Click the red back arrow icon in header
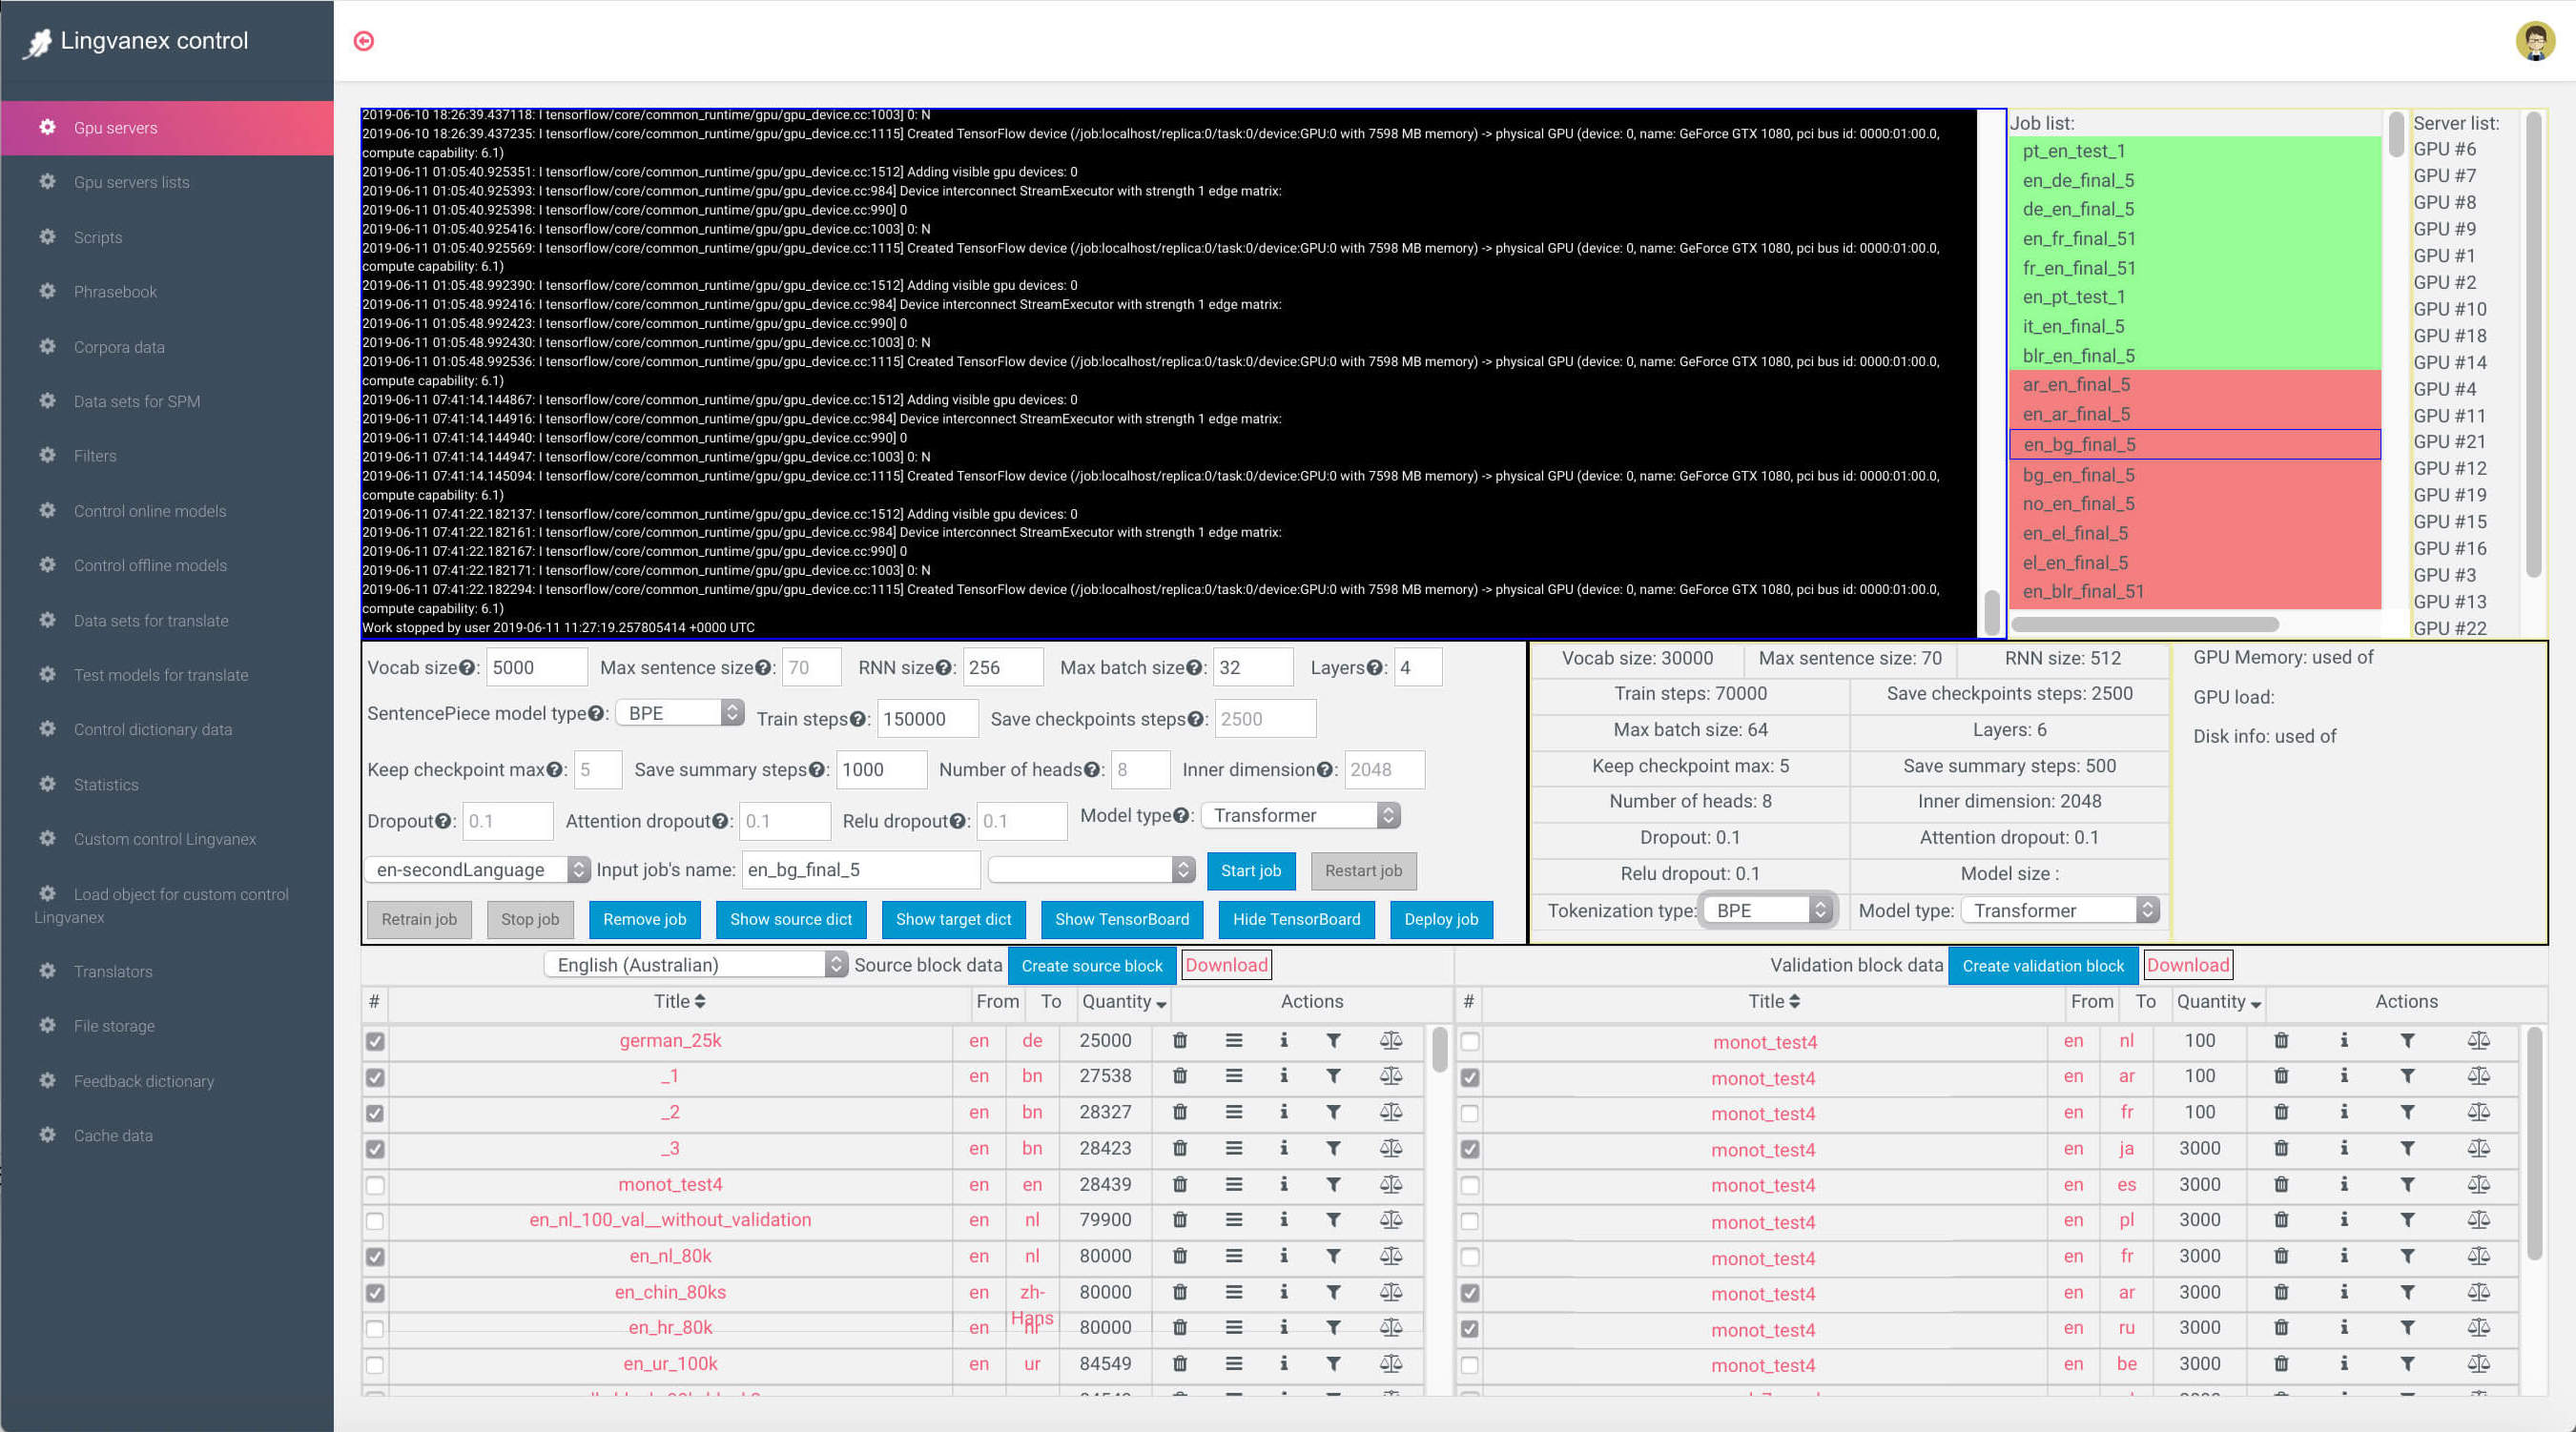The height and width of the screenshot is (1432, 2576). click(364, 41)
